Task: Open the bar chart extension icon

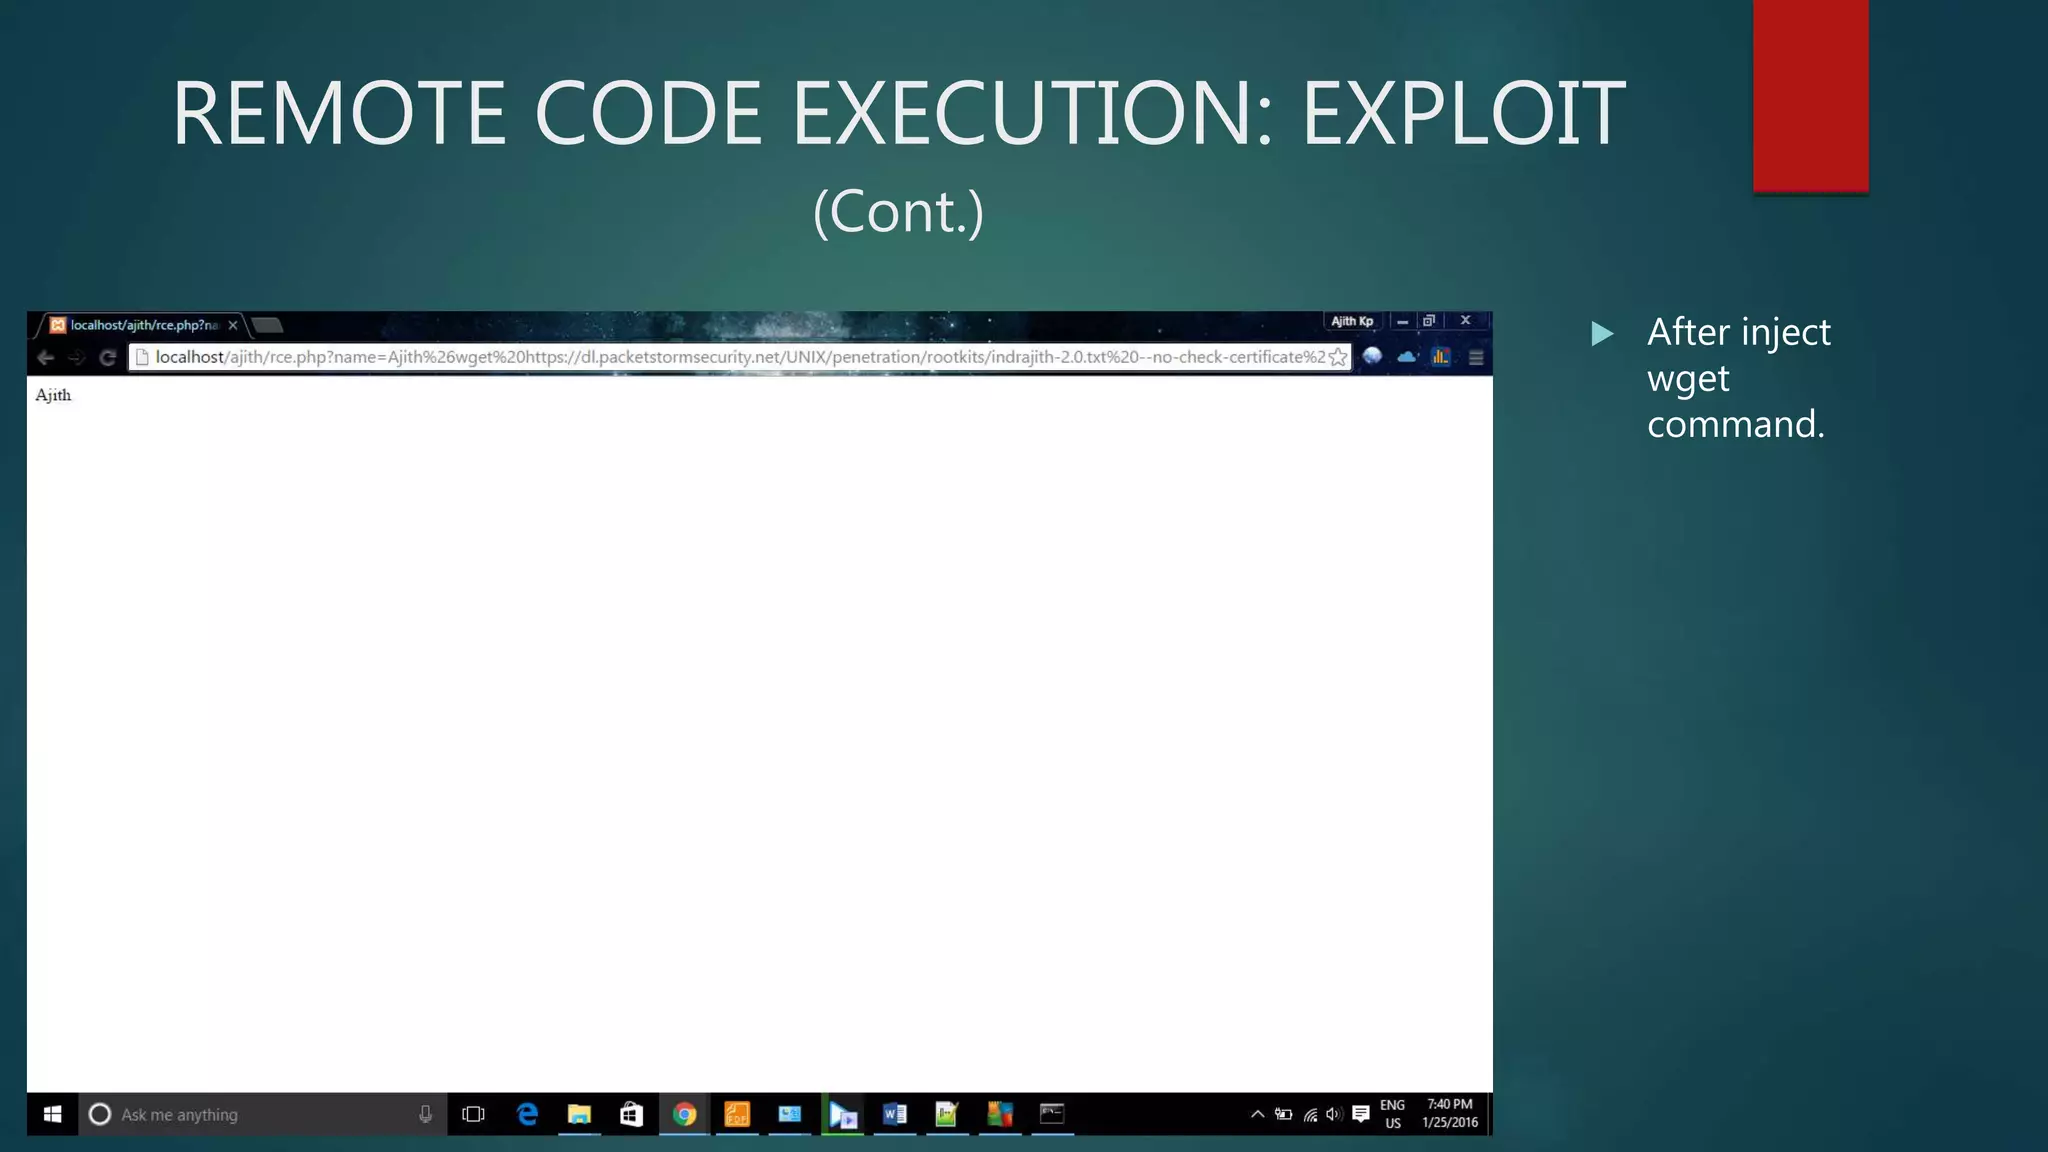Action: (x=1441, y=356)
